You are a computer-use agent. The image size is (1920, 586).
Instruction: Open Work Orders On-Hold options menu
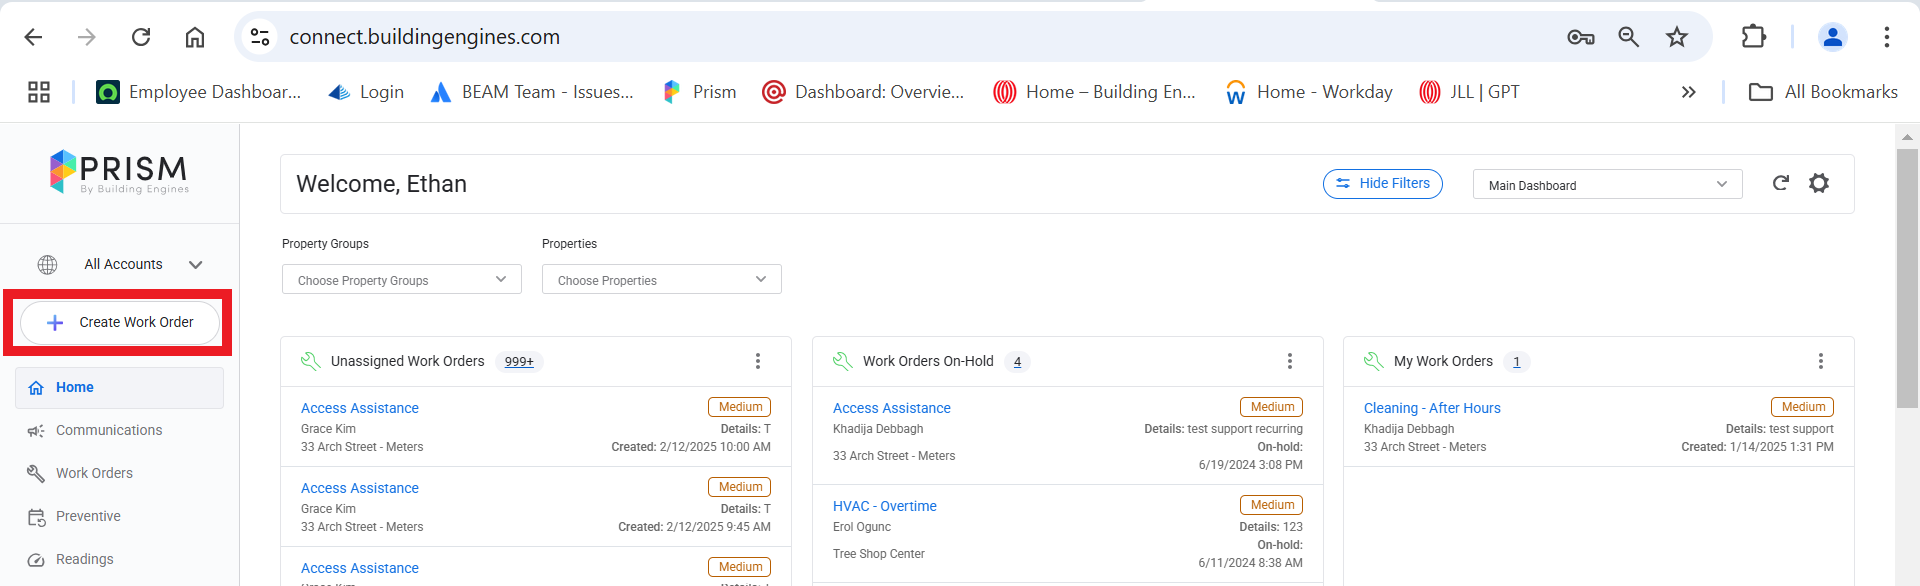tap(1290, 361)
